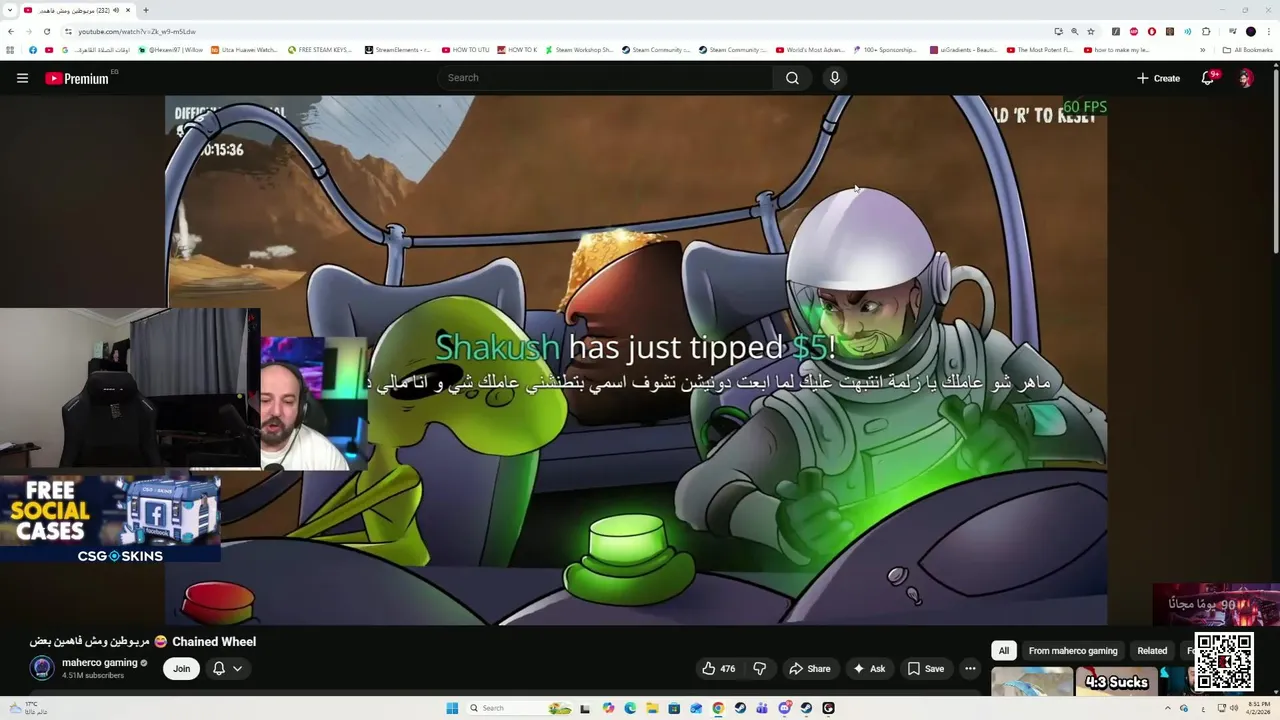View site information icon in address bar
Image resolution: width=1280 pixels, height=720 pixels.
point(68,32)
